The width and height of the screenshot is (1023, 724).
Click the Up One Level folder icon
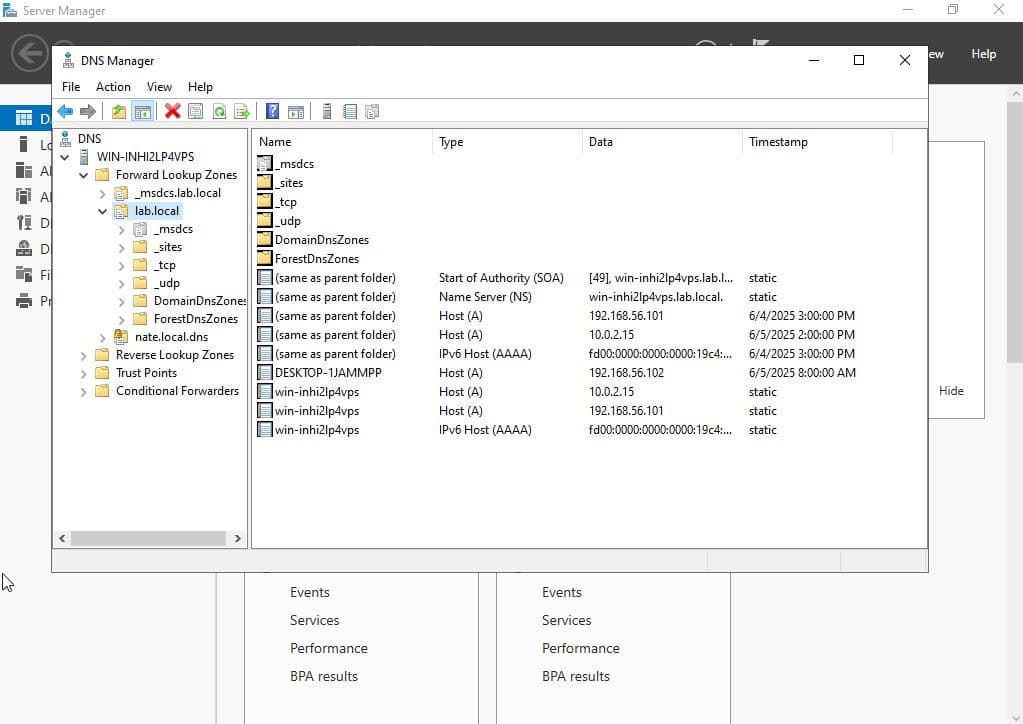click(x=119, y=111)
